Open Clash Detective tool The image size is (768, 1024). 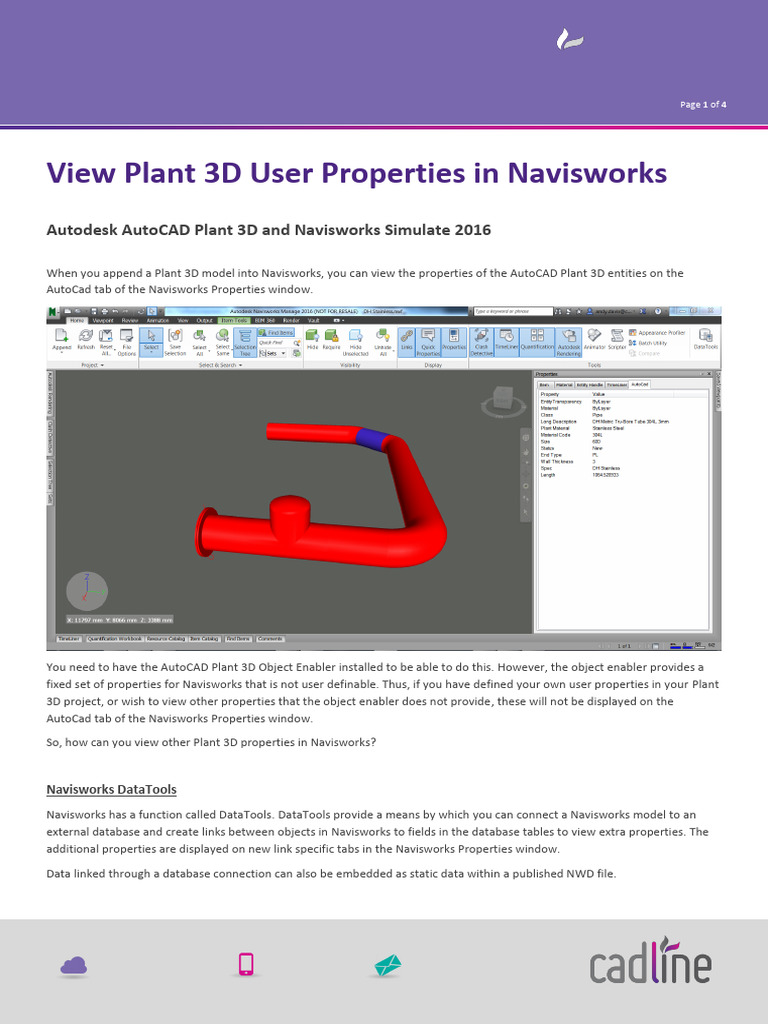coord(481,340)
